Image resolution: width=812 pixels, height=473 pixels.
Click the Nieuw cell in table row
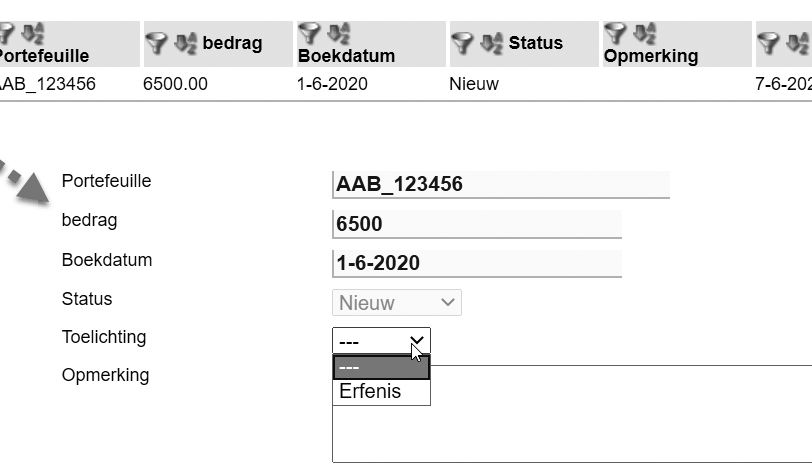[474, 84]
